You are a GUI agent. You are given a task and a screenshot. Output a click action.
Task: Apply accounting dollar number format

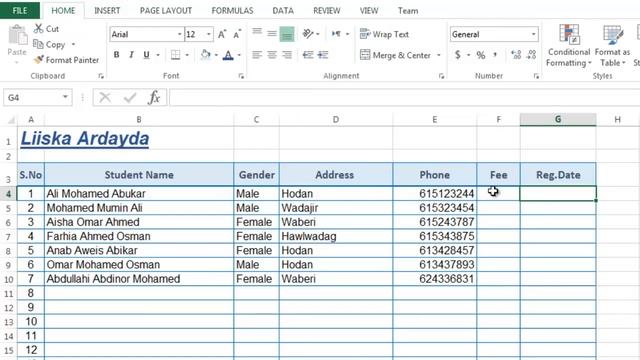click(x=458, y=55)
